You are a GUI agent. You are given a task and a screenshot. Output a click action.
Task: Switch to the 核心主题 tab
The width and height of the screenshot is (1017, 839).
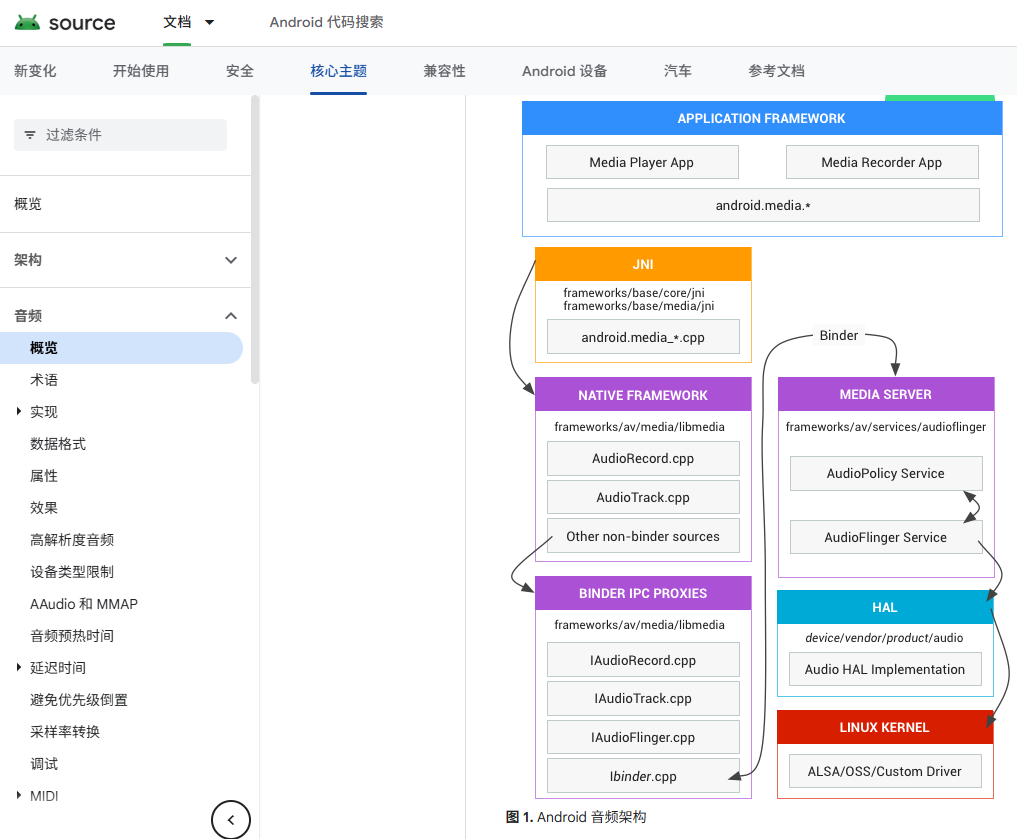(338, 71)
